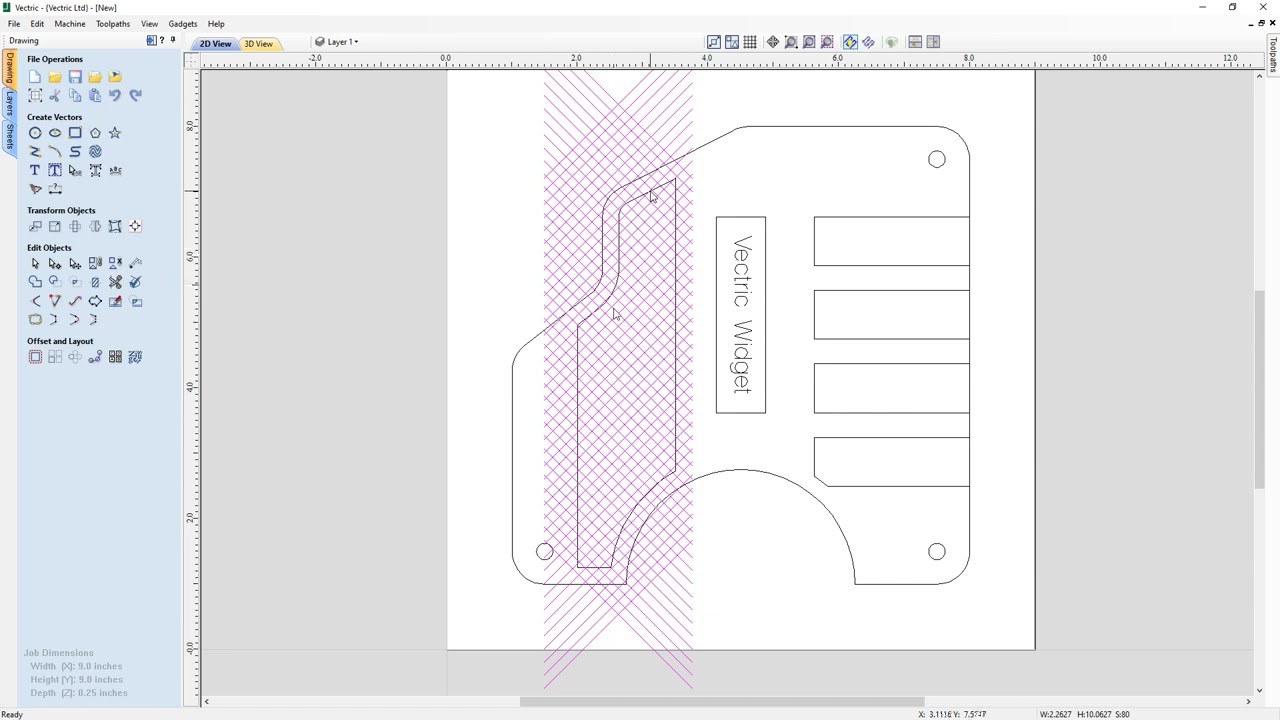The image size is (1280, 720).
Task: Tile views horizontally icon
Action: pos(915,42)
